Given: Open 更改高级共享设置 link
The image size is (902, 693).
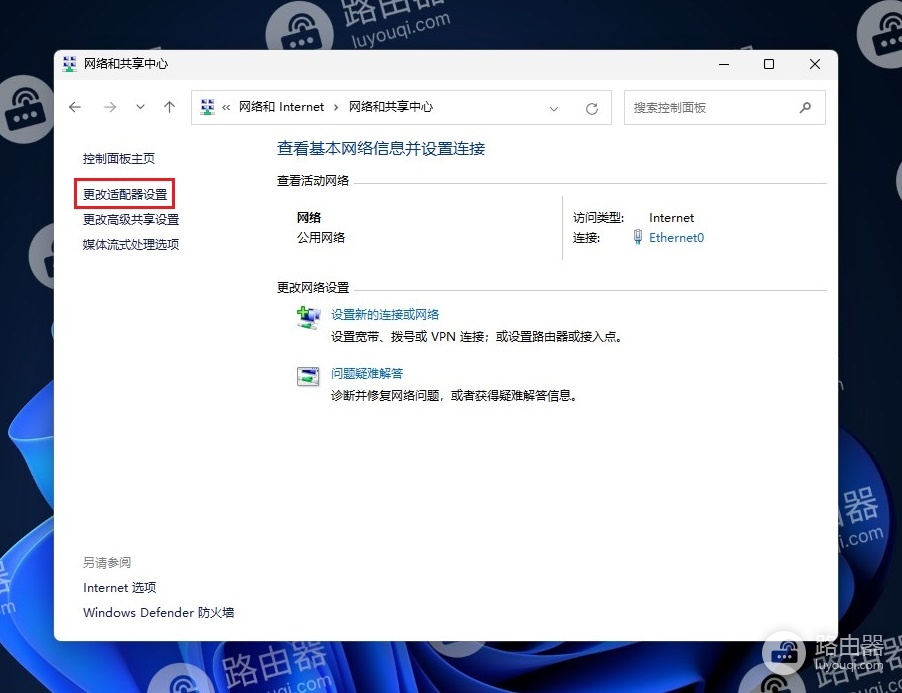Looking at the screenshot, I should pyautogui.click(x=131, y=220).
